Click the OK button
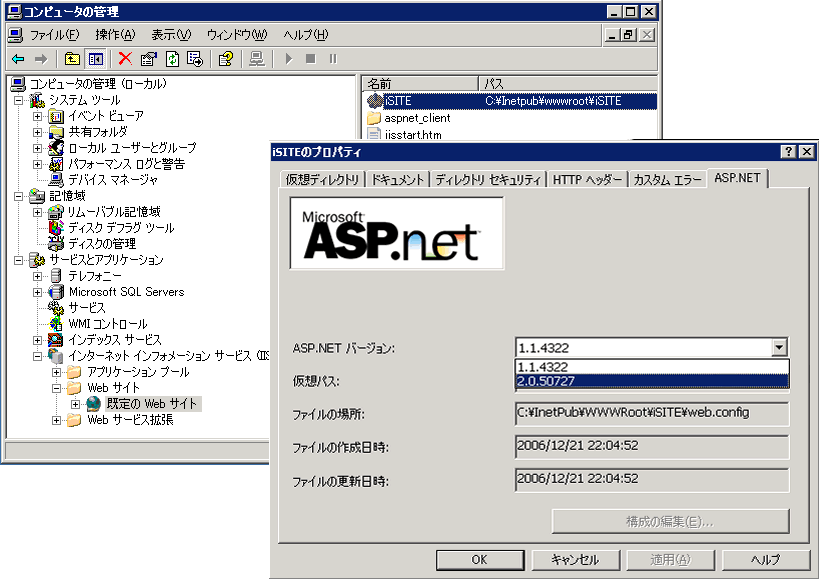The width and height of the screenshot is (820, 580). (480, 560)
